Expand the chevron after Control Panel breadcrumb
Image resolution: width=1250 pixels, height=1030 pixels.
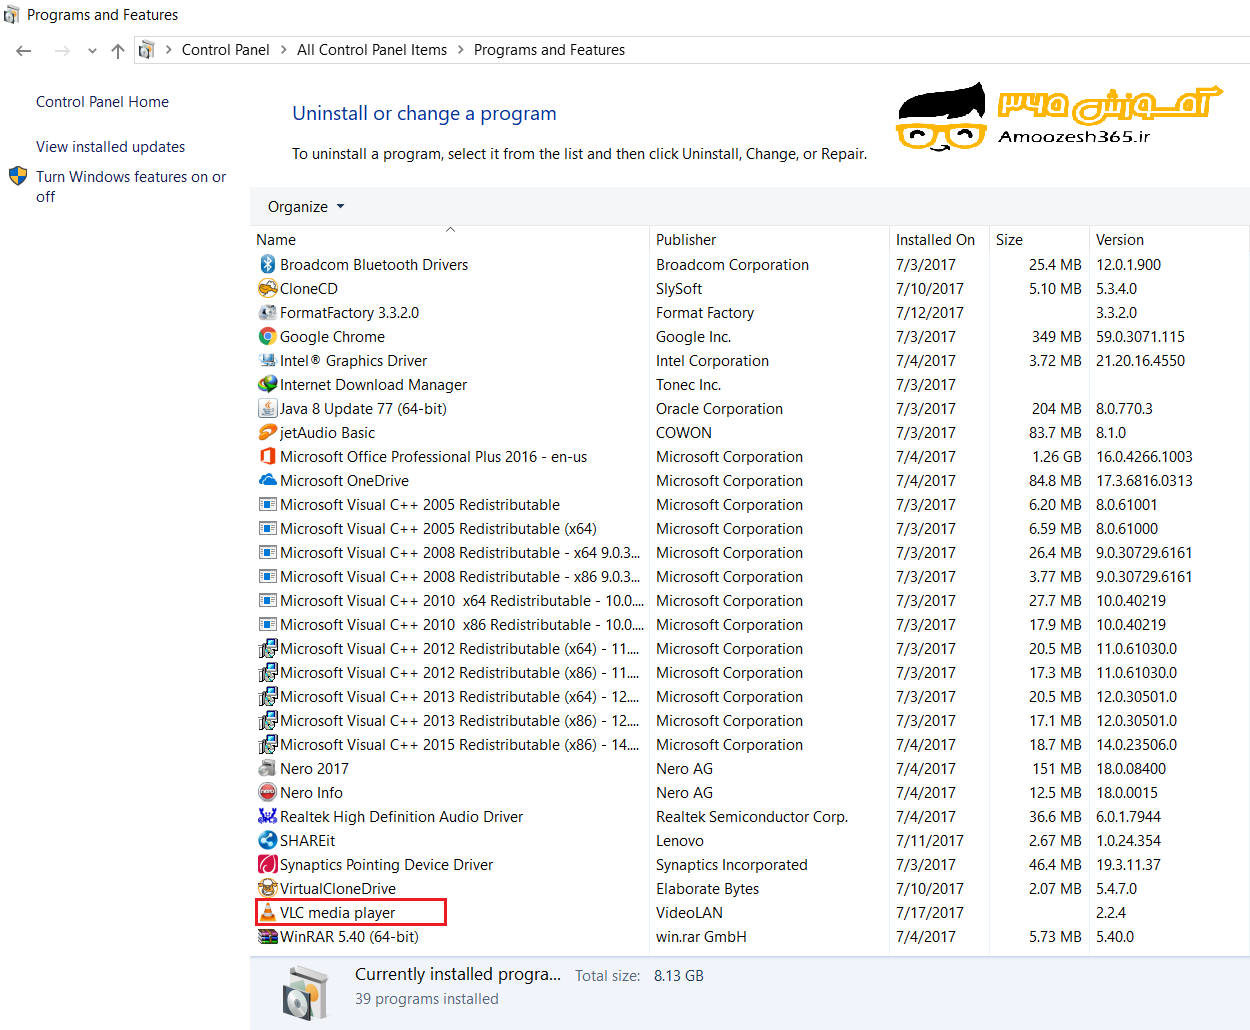(x=284, y=50)
